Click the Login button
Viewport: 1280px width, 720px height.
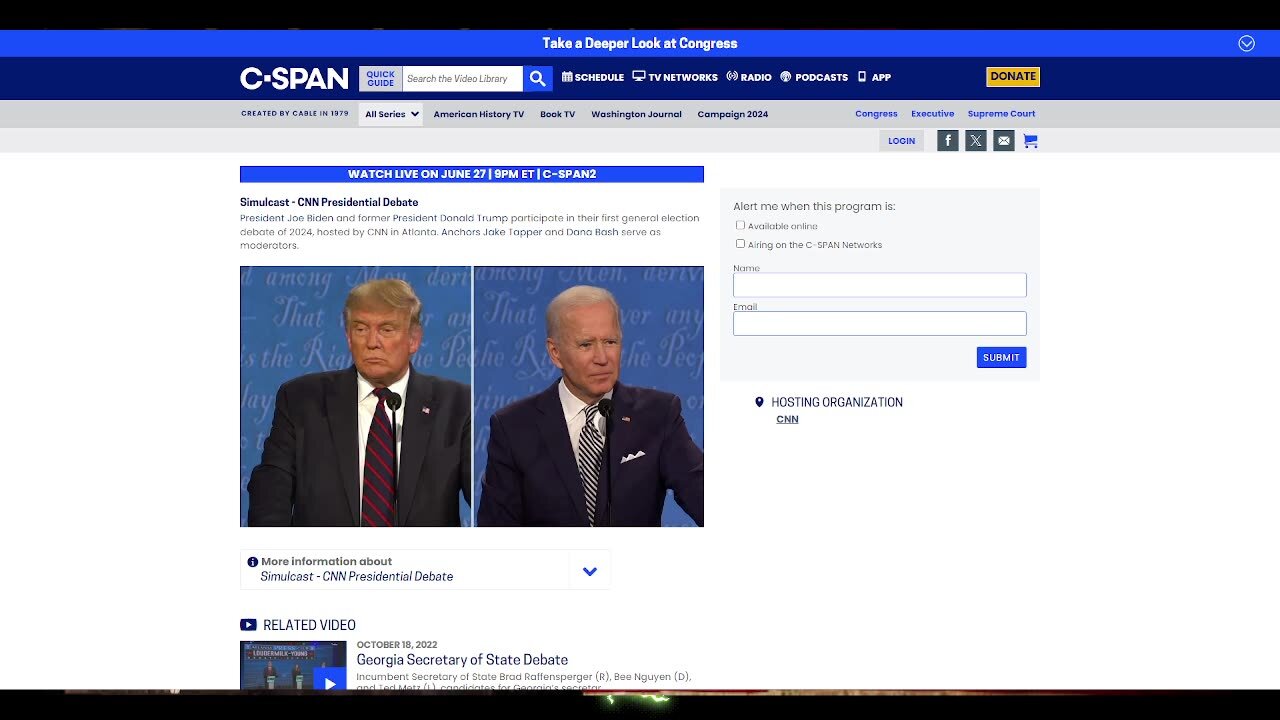[x=902, y=141]
